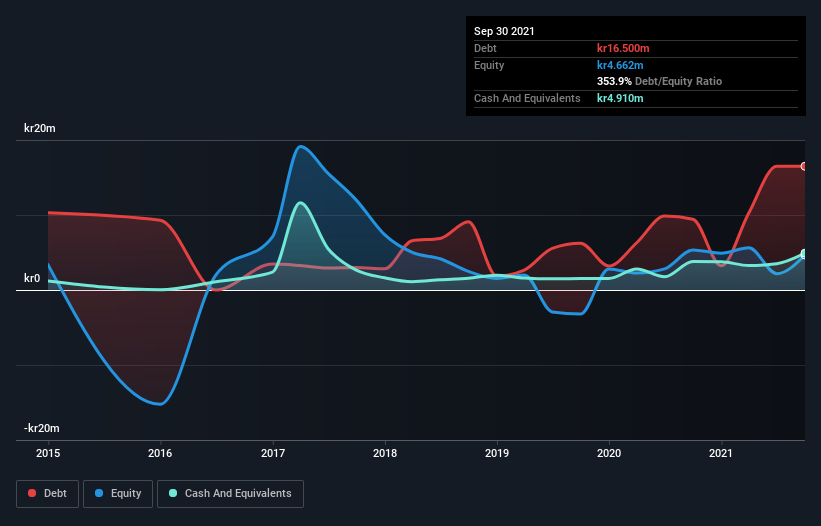The width and height of the screenshot is (821, 526).
Task: Click the -kr20m y-axis label
Action: click(x=41, y=428)
